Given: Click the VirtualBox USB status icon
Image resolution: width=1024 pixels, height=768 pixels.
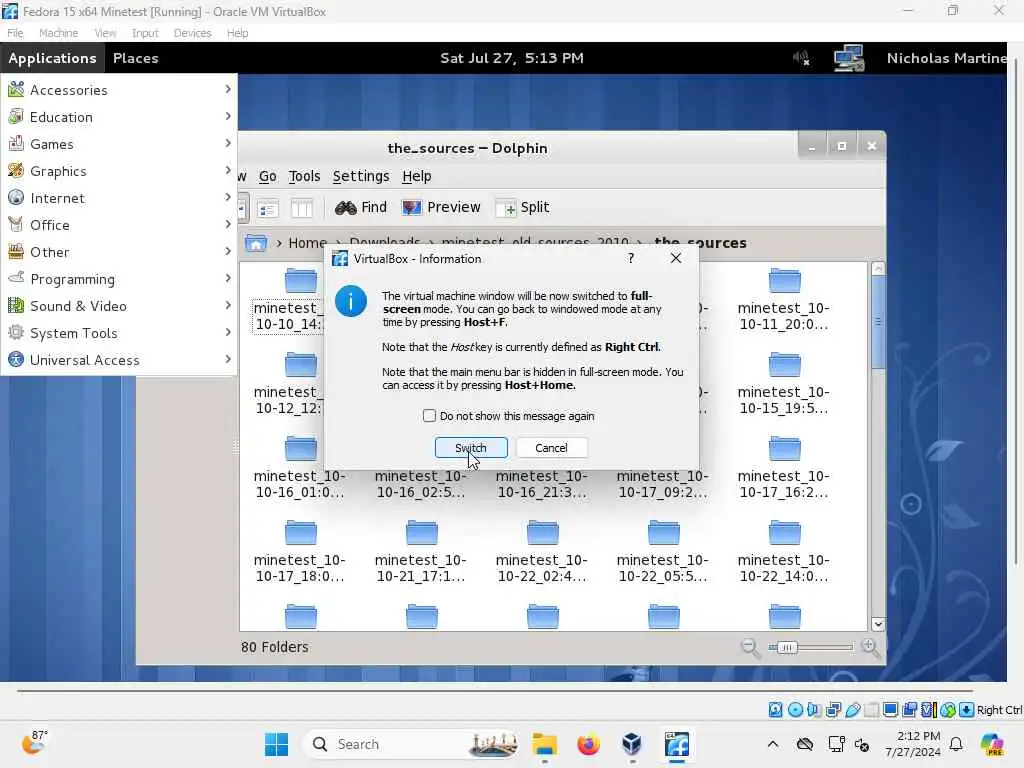Looking at the screenshot, I should [852, 710].
